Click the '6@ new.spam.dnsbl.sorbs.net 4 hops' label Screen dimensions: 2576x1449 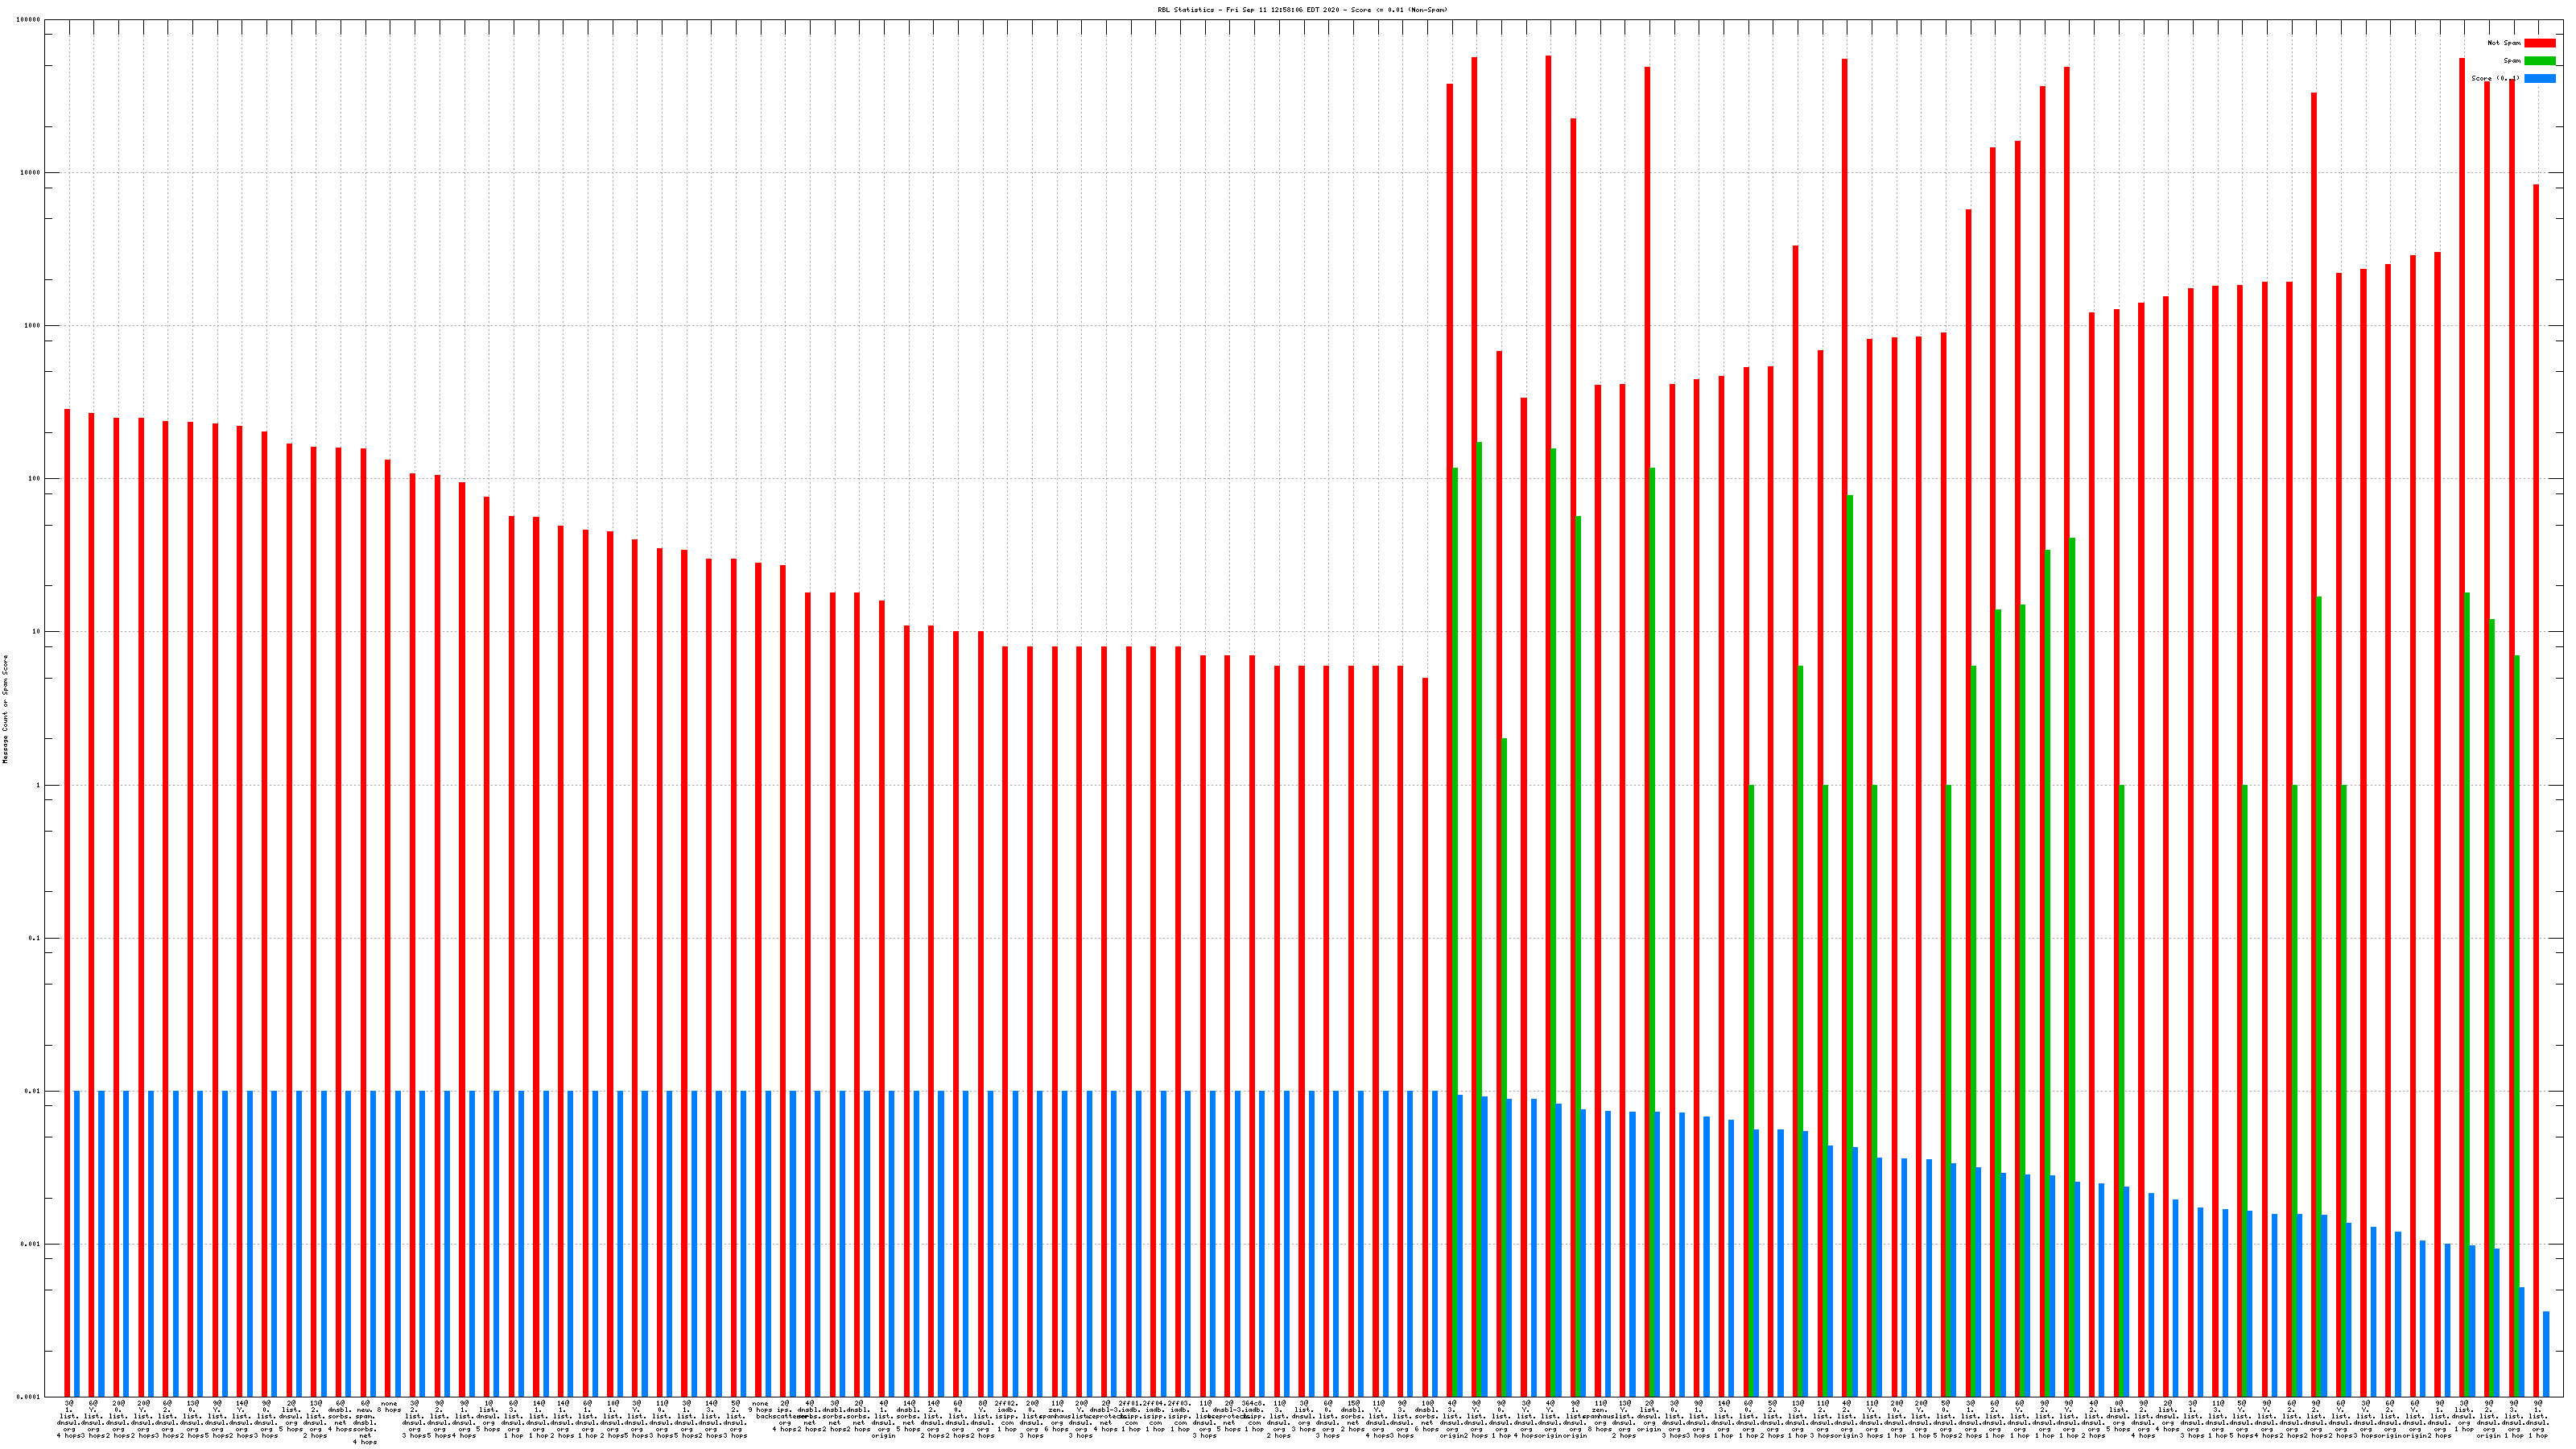365,1422
